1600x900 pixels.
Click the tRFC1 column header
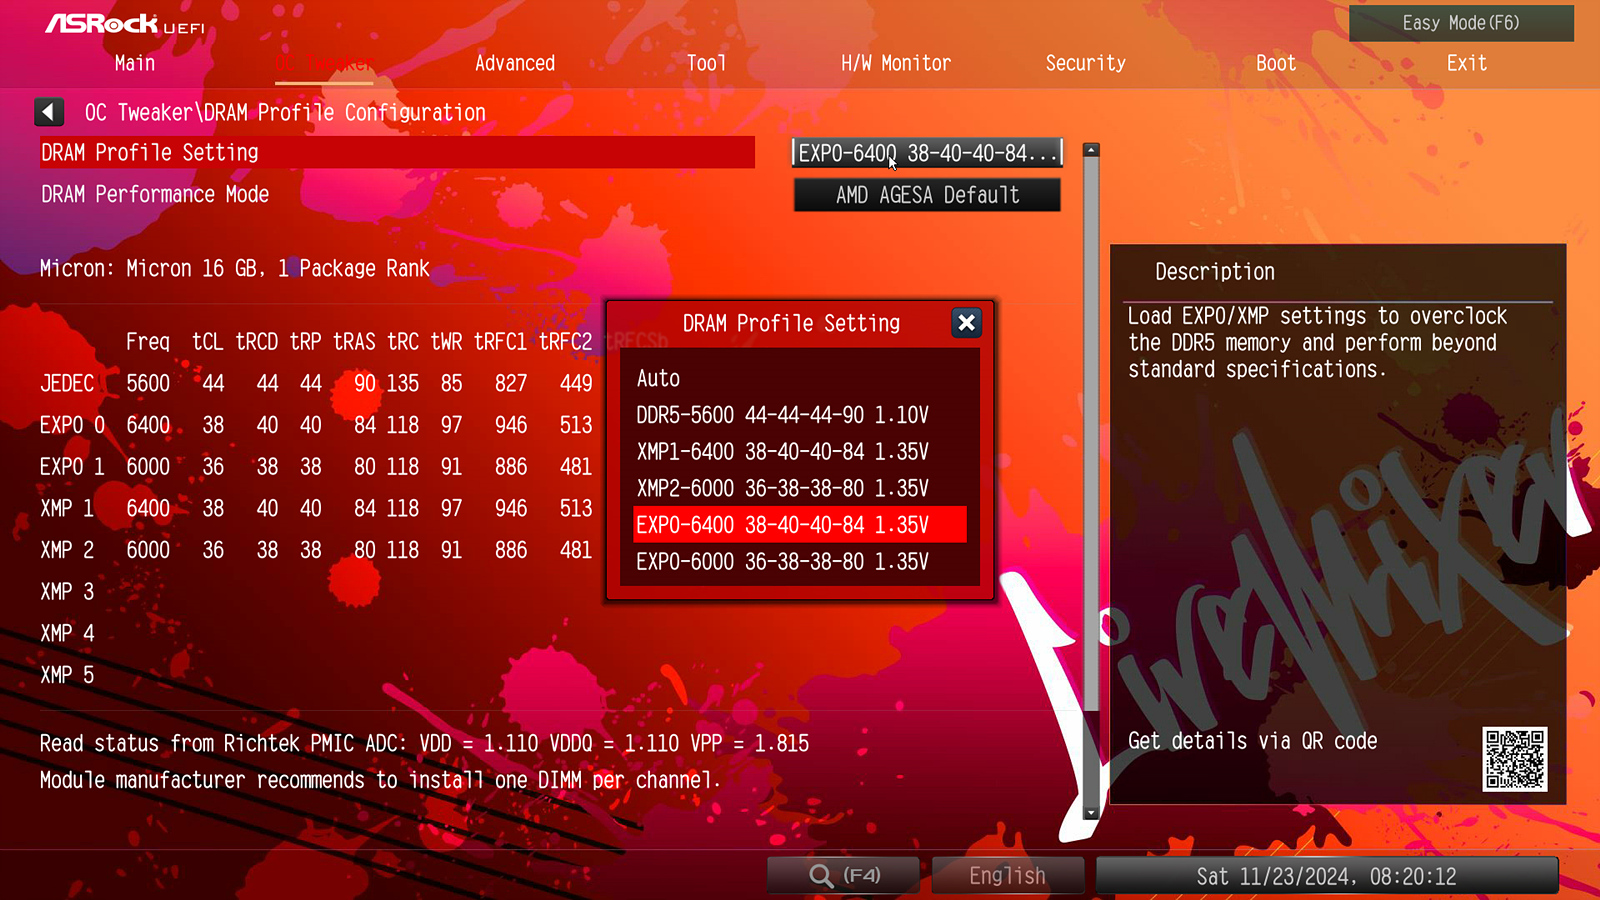pos(500,342)
